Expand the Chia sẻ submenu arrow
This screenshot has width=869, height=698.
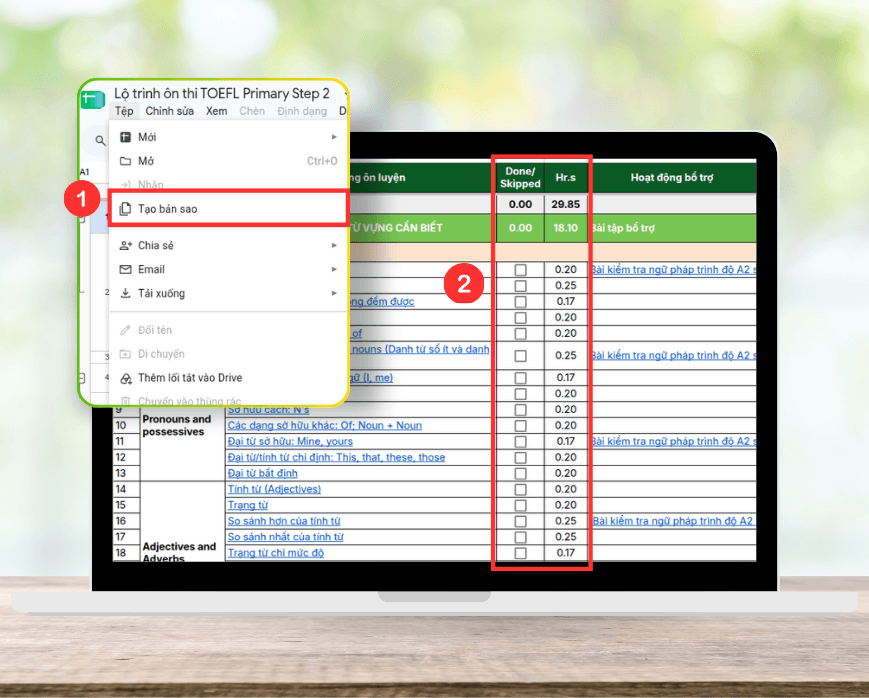click(x=334, y=246)
